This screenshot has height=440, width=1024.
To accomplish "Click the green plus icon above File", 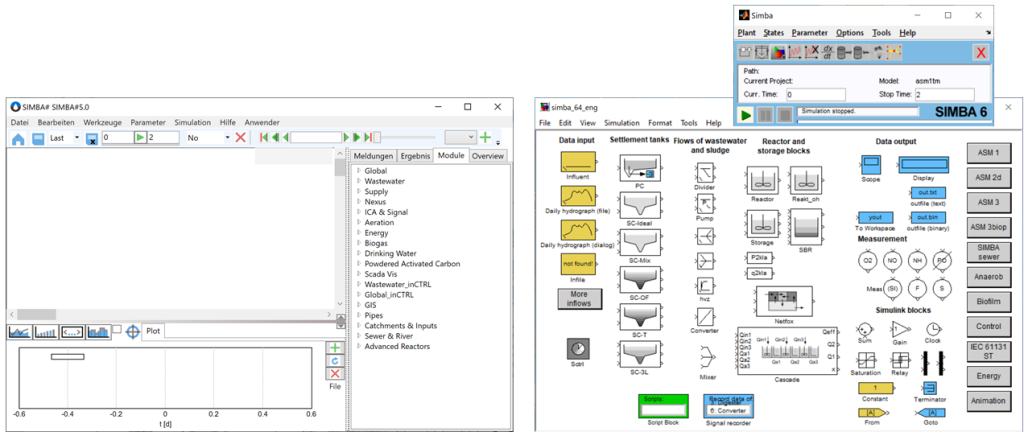I will 335,347.
